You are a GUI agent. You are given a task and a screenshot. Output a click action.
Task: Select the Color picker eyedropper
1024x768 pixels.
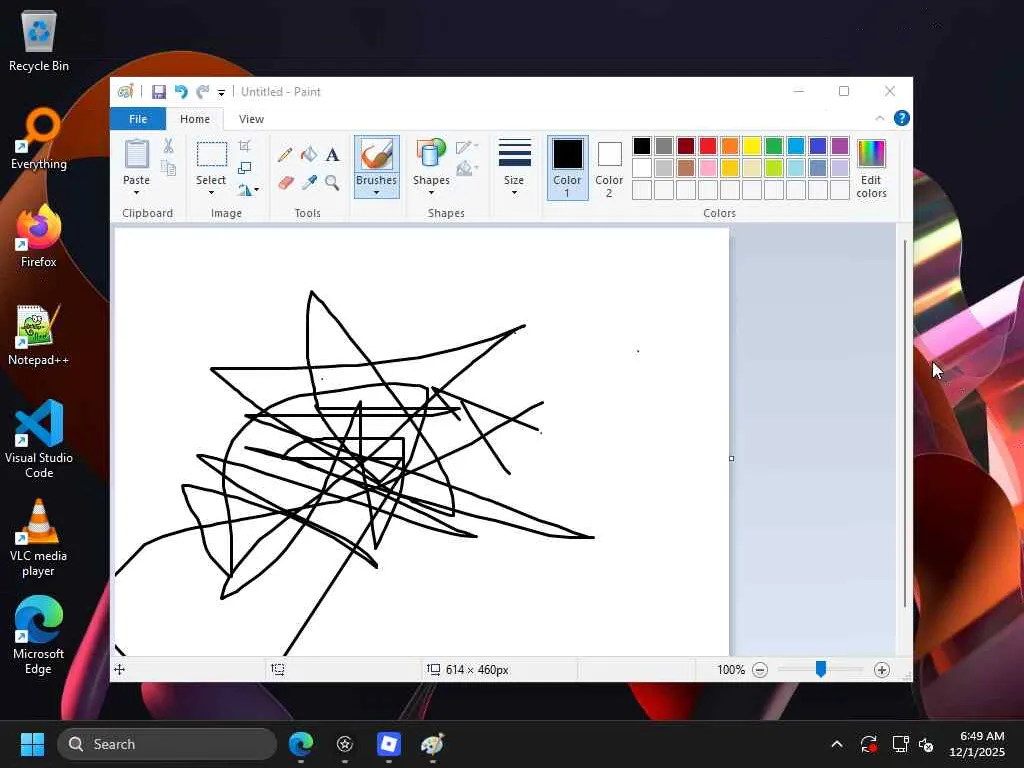[x=309, y=182]
